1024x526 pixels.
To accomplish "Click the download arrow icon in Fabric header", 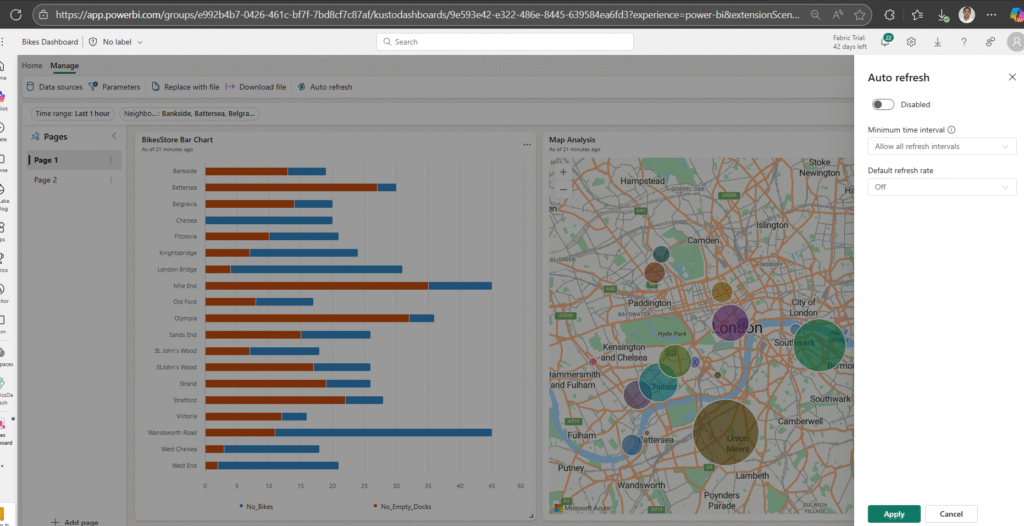I will pyautogui.click(x=938, y=42).
